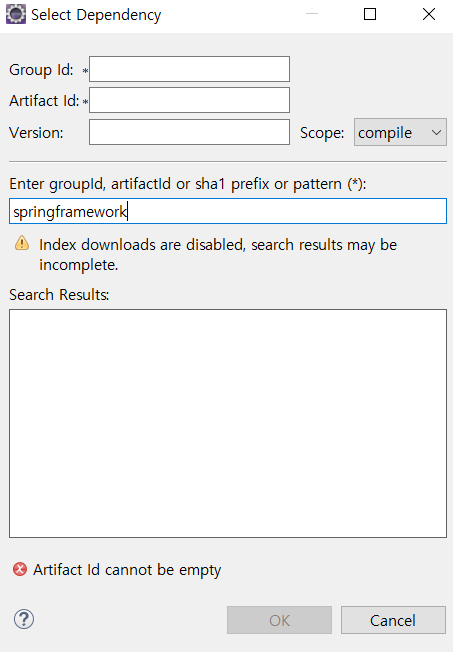Close the Select Dependency dialog

point(429,14)
